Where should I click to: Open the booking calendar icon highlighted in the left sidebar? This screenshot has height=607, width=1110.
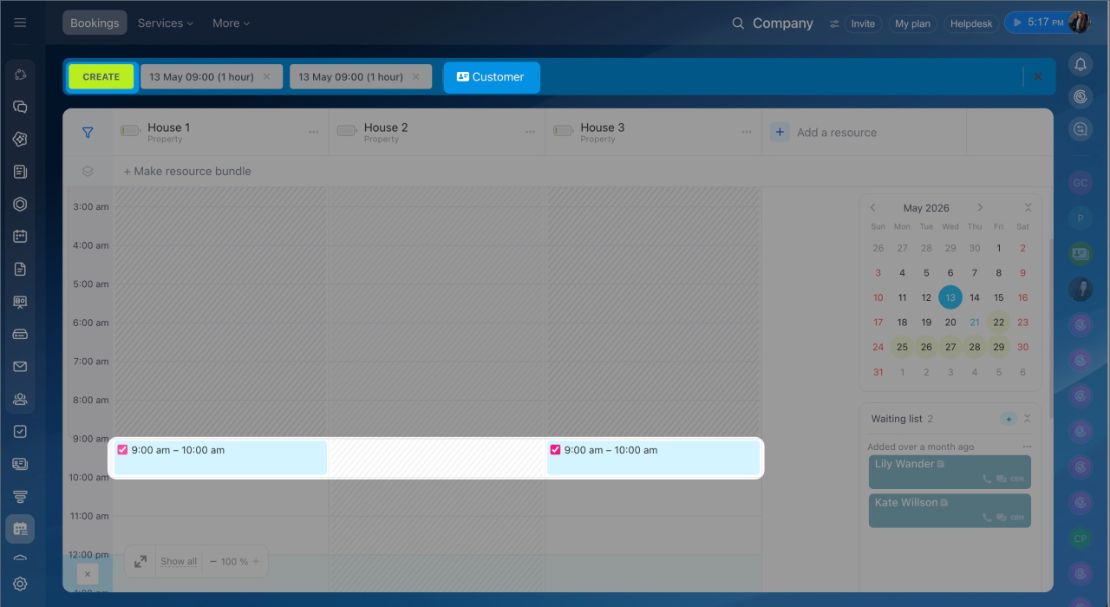click(20, 528)
